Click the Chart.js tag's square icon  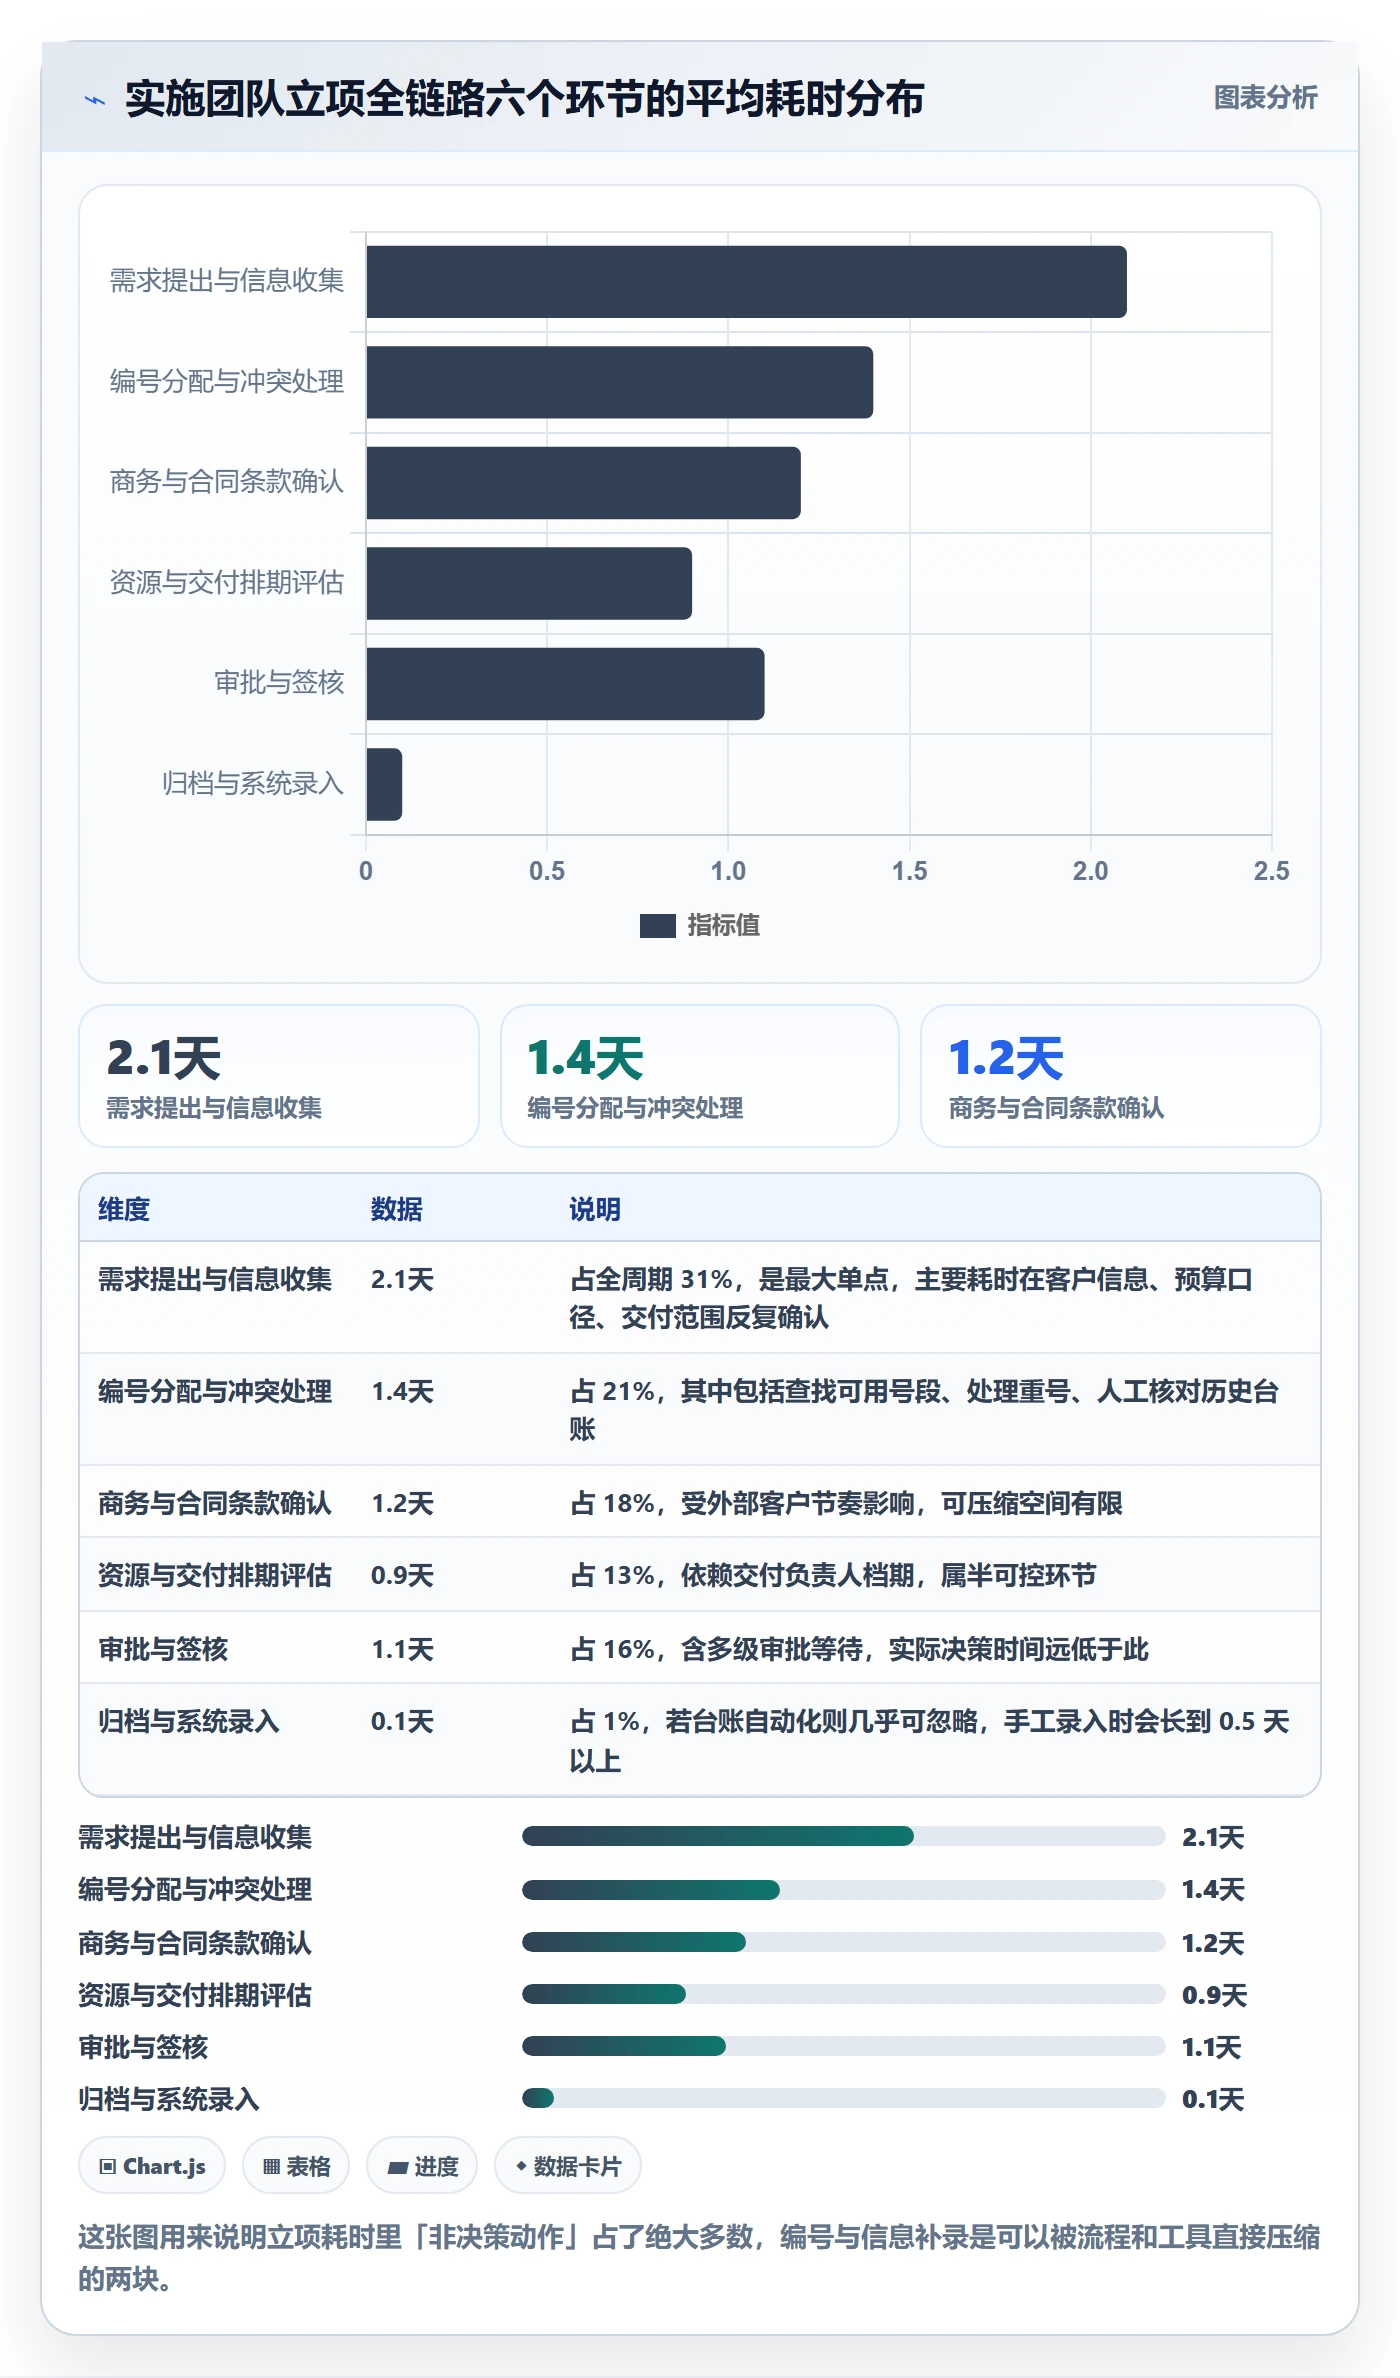click(108, 2167)
